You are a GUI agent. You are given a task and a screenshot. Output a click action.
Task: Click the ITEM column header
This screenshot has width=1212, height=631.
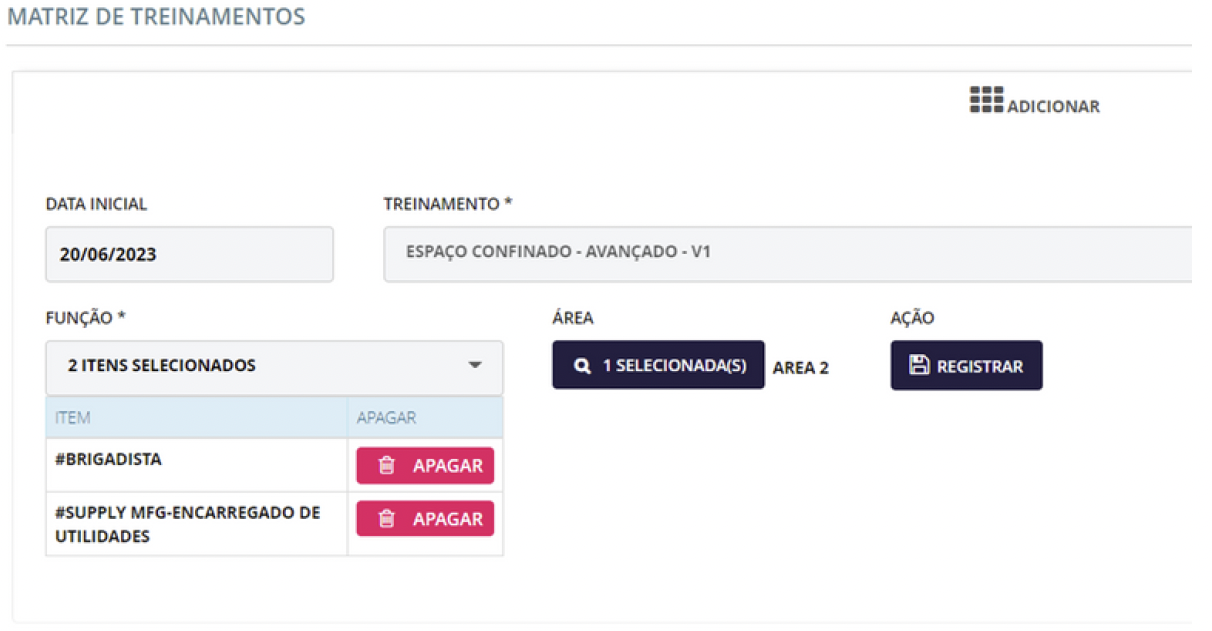coord(73,417)
